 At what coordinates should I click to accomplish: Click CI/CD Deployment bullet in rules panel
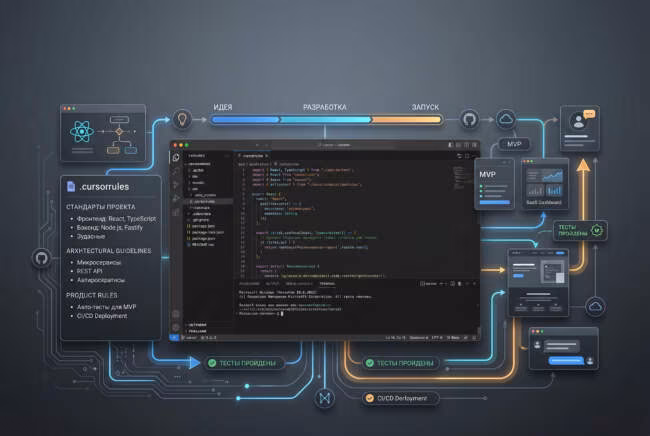click(102, 316)
